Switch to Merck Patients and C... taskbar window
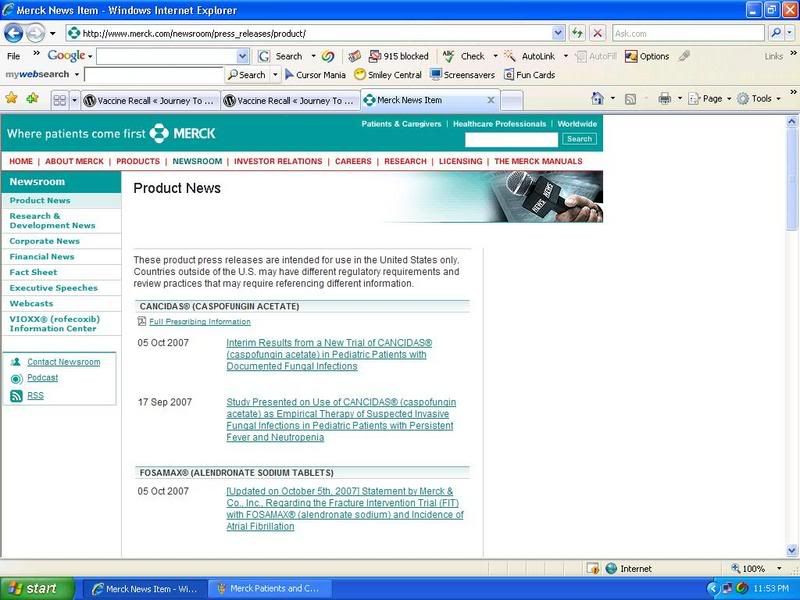 click(269, 588)
